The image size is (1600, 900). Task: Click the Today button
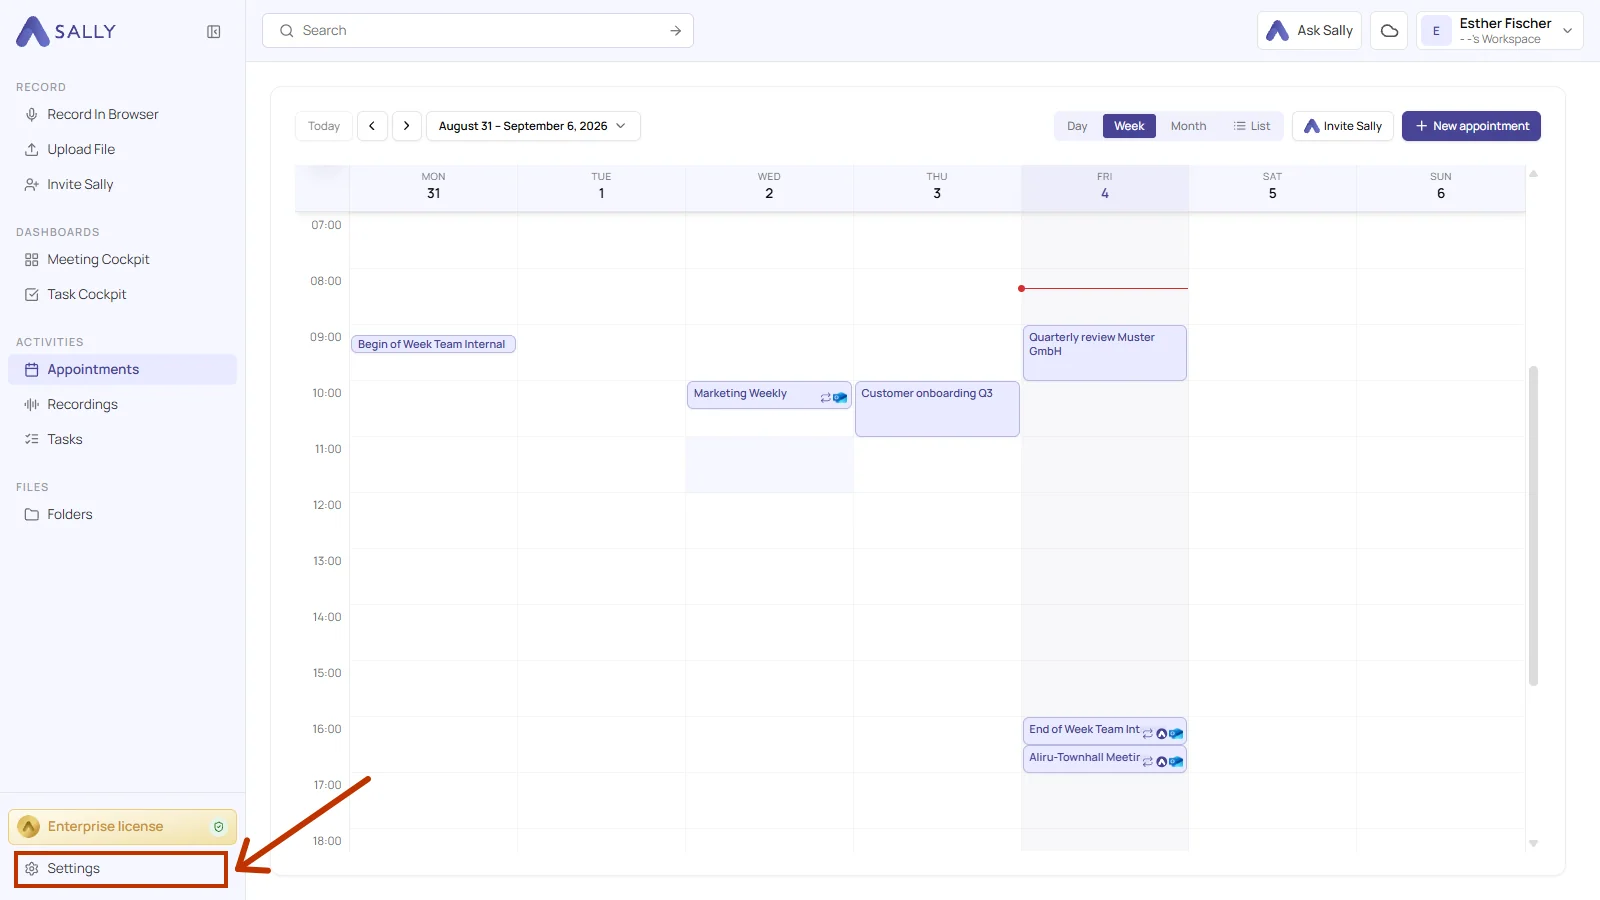point(324,126)
